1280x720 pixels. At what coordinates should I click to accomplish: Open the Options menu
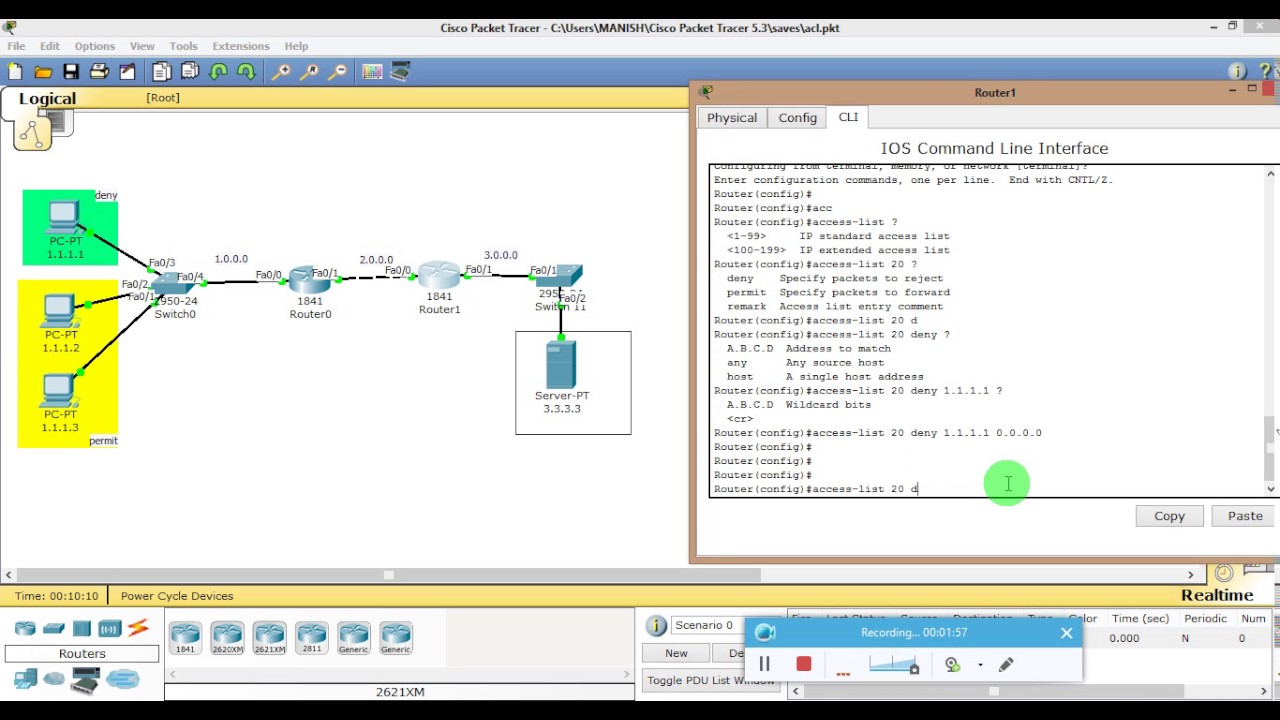point(95,46)
